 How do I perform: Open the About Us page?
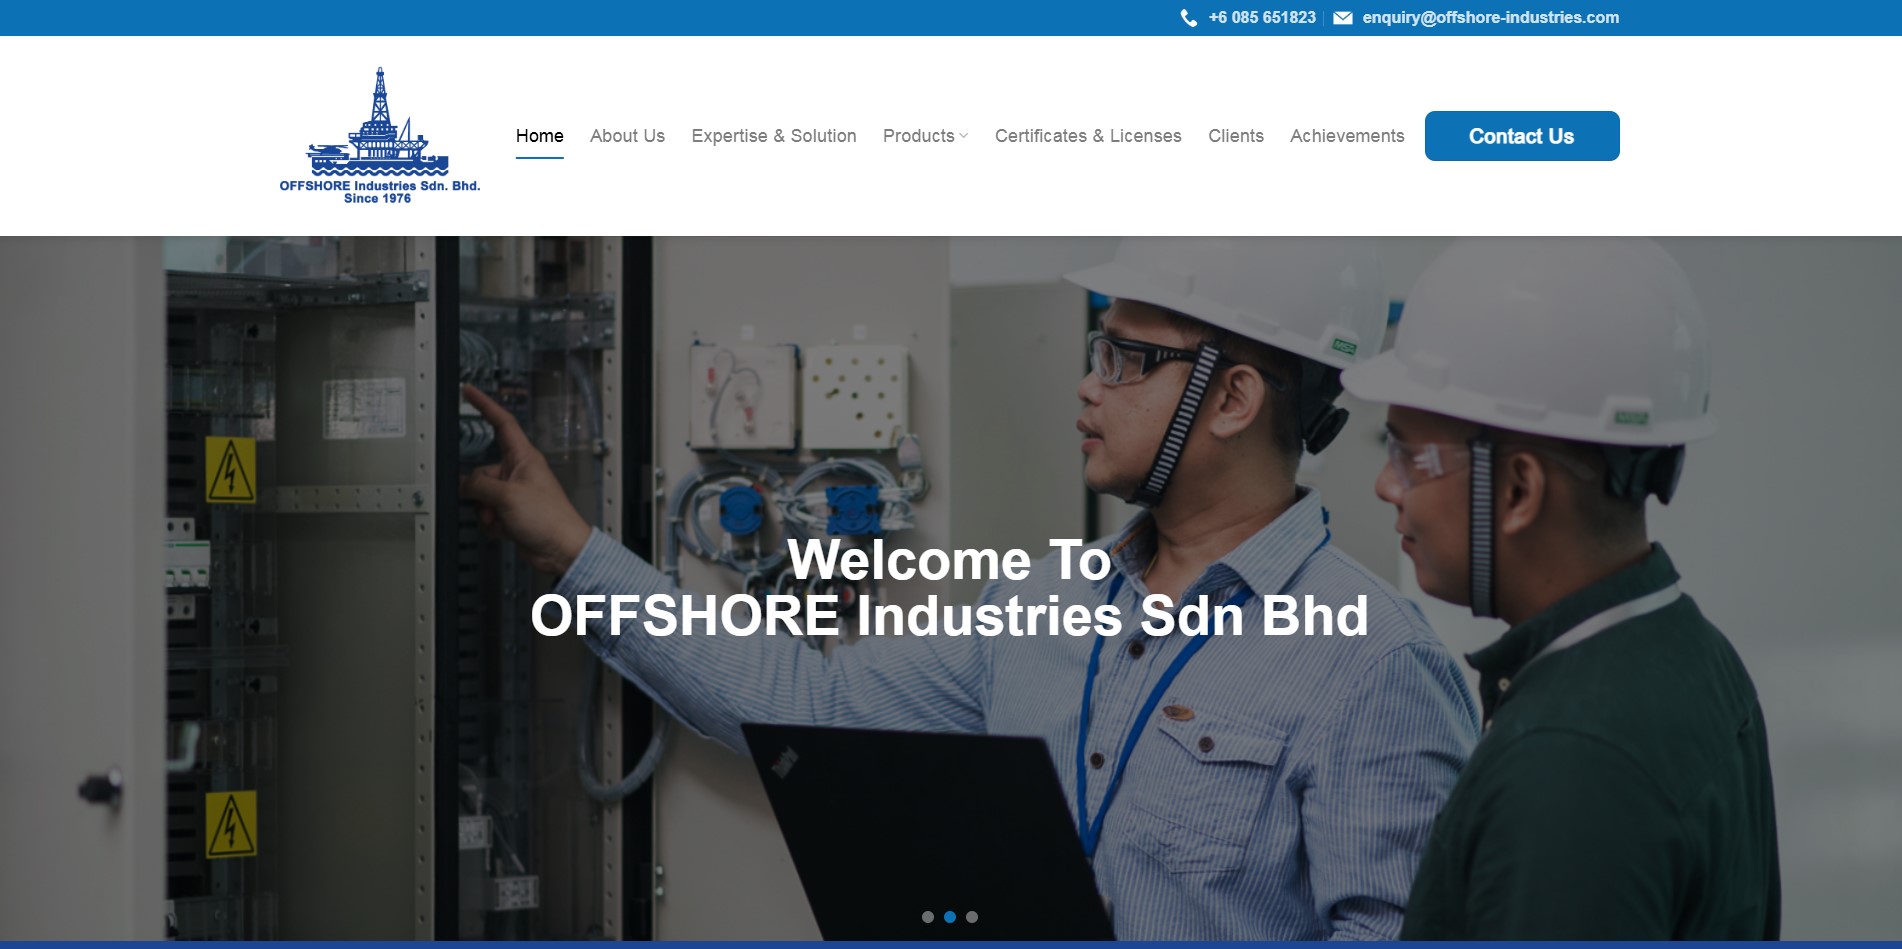click(x=627, y=136)
